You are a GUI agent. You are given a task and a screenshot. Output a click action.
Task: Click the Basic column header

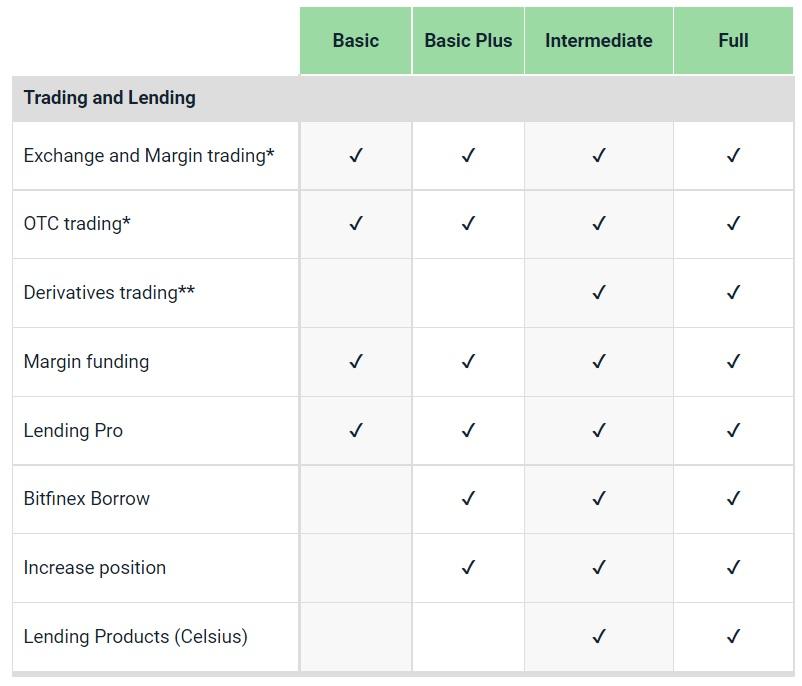[x=355, y=40]
